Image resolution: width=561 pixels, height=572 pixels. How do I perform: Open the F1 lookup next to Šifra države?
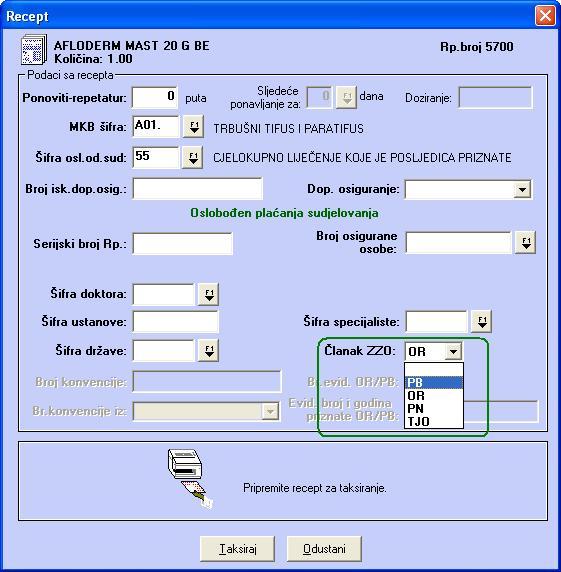pyautogui.click(x=208, y=351)
